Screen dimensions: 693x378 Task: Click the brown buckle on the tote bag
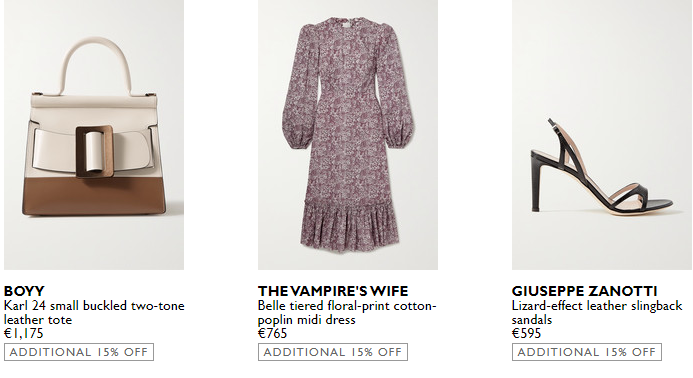(x=95, y=152)
